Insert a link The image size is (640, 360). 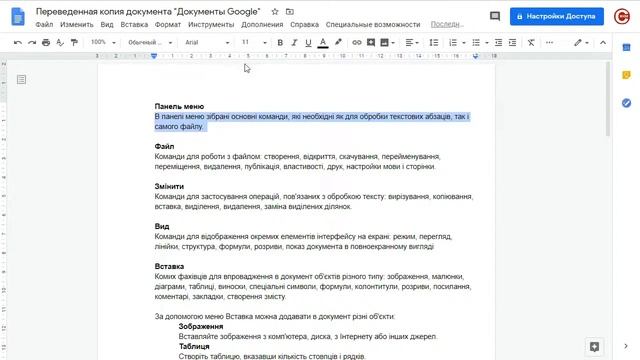point(357,42)
